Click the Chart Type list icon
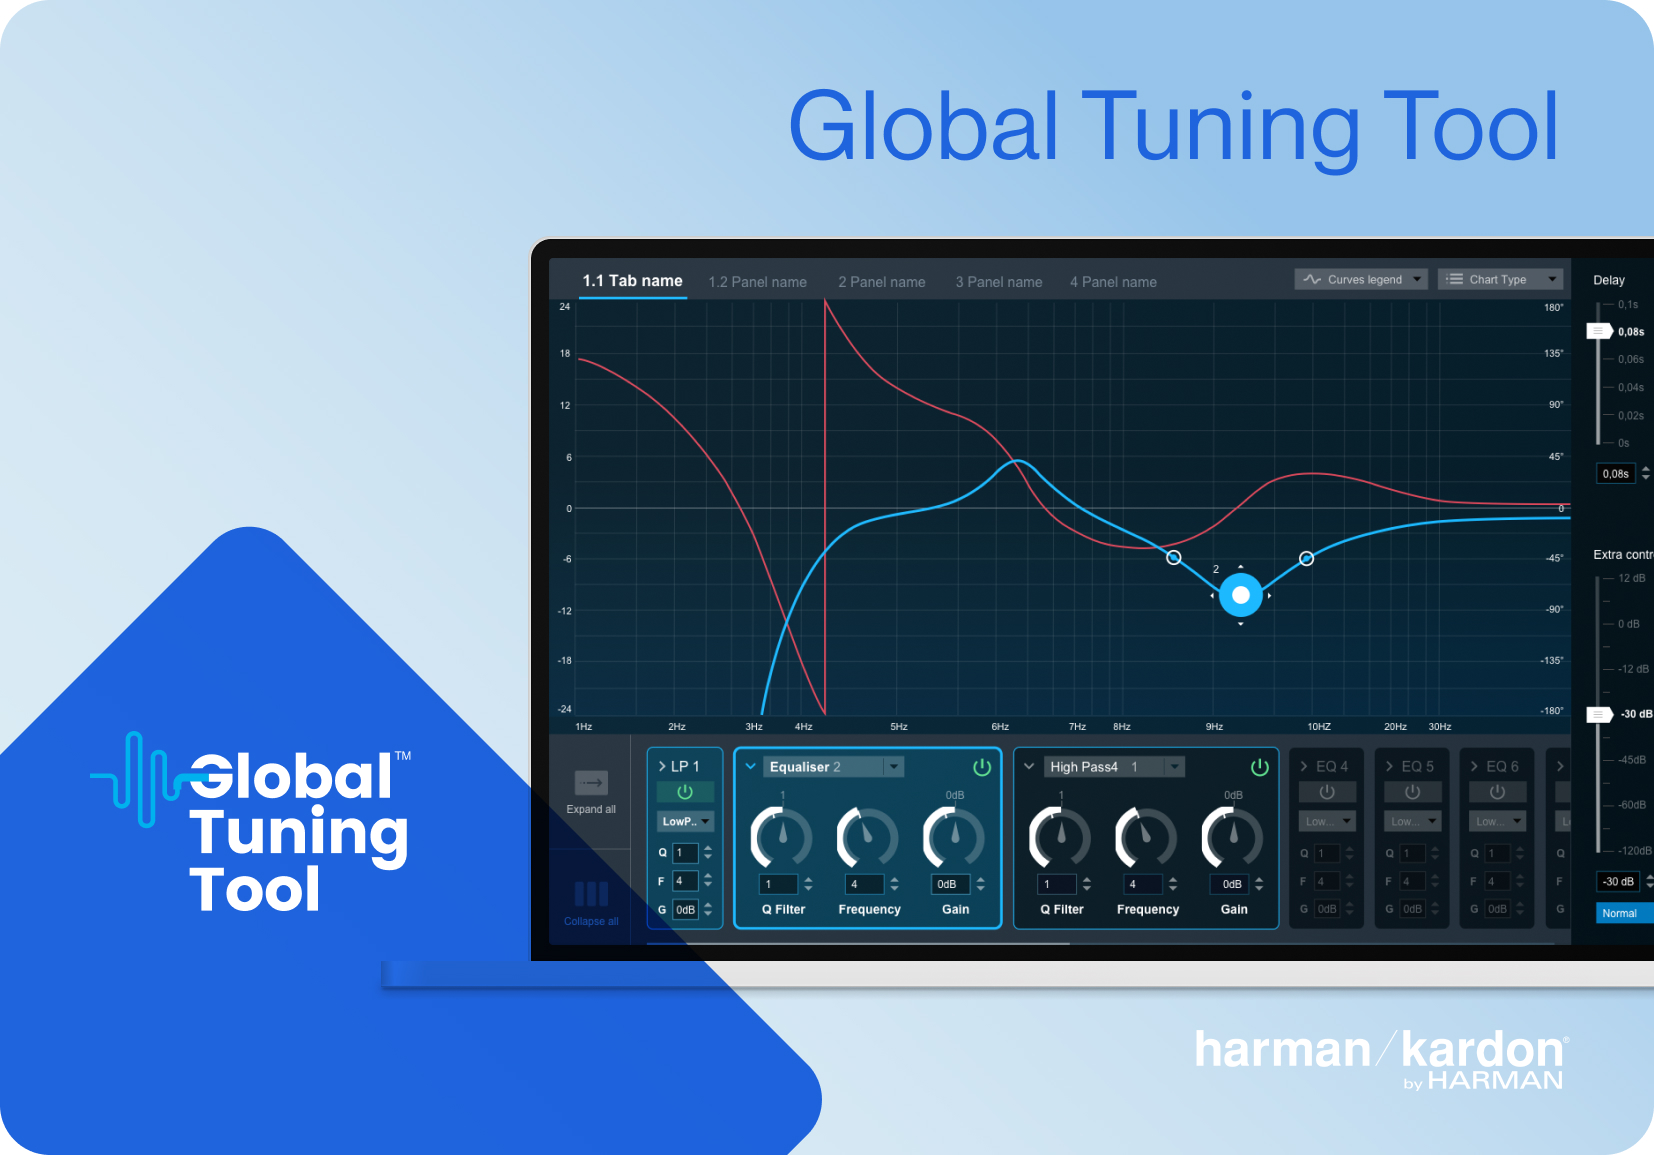Viewport: 1654px width, 1155px height. [x=1455, y=280]
